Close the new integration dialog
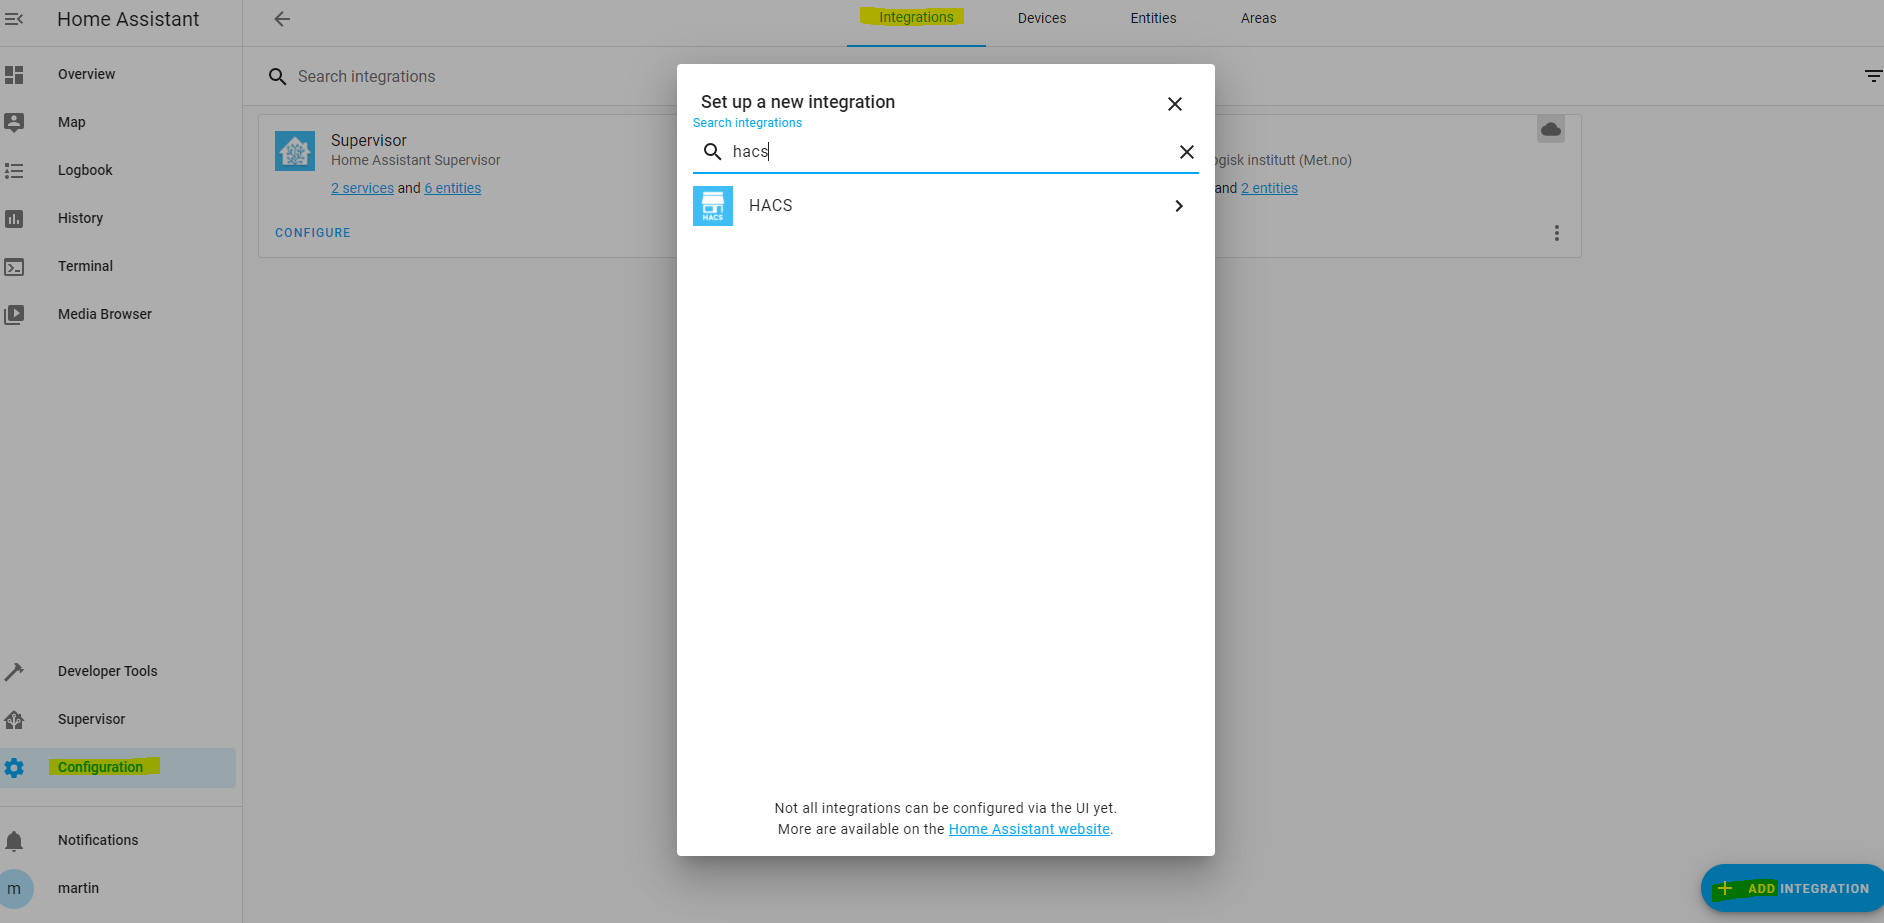Image resolution: width=1884 pixels, height=923 pixels. pyautogui.click(x=1174, y=104)
